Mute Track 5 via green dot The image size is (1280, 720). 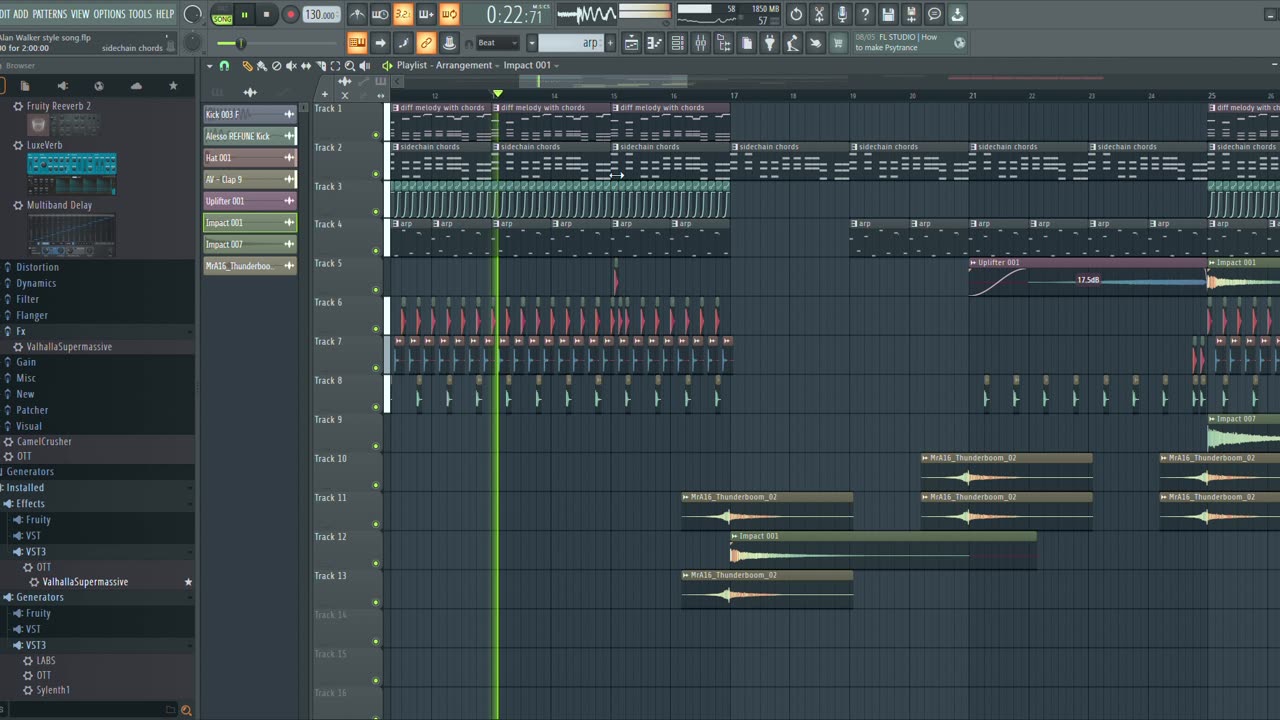point(376,290)
